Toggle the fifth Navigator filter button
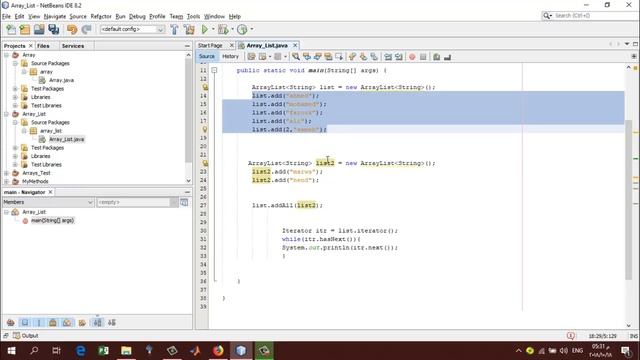The height and width of the screenshot is (360, 640). click(67, 322)
